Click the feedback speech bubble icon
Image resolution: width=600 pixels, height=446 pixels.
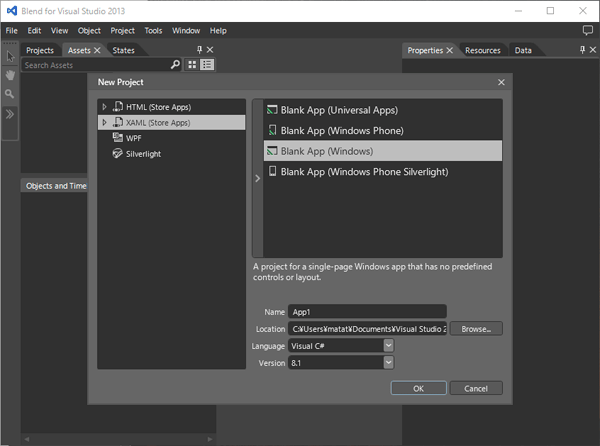[587, 30]
